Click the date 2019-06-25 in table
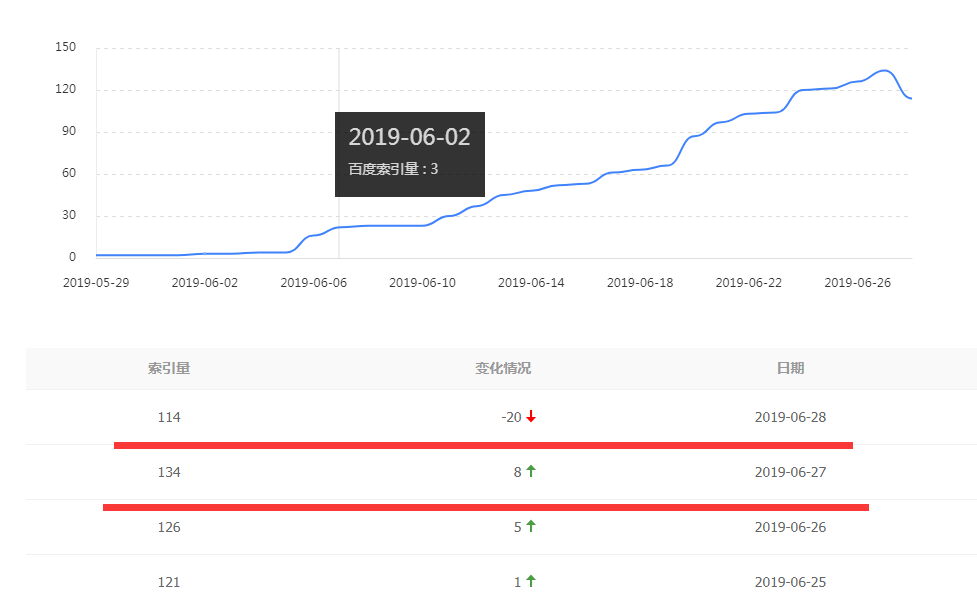Viewport: 977px width, 606px height. pyautogui.click(x=790, y=582)
